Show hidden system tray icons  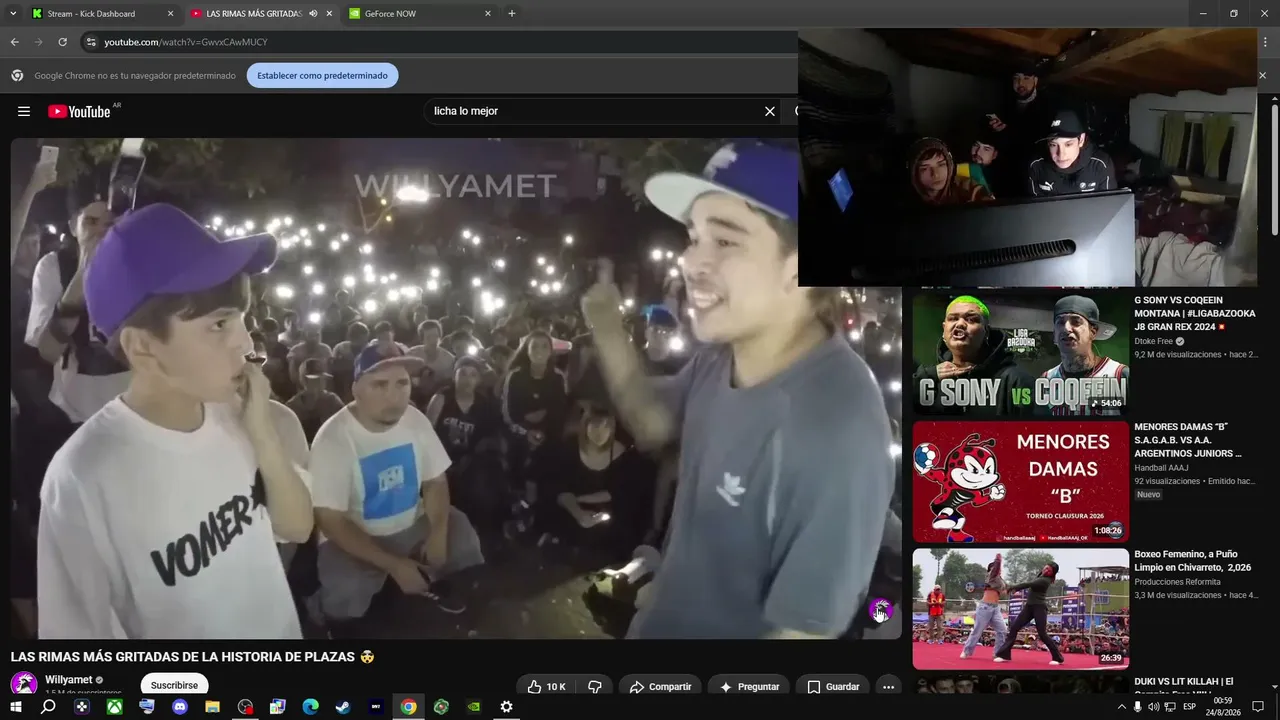click(x=1121, y=707)
